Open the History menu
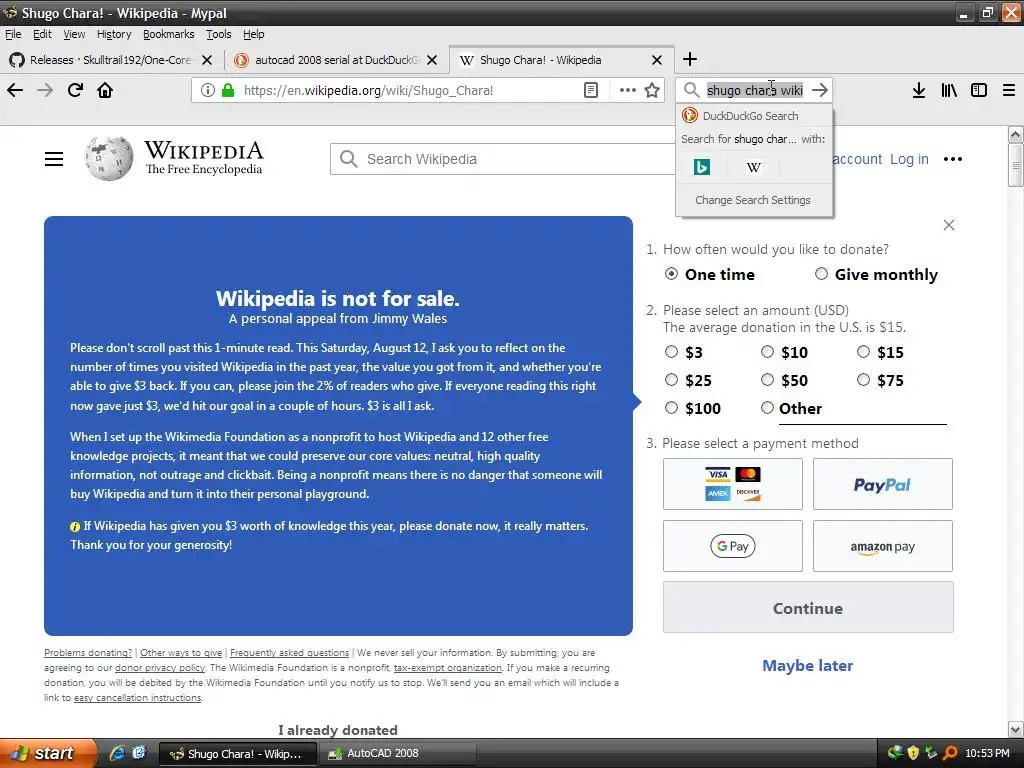The width and height of the screenshot is (1024, 768). 114,34
